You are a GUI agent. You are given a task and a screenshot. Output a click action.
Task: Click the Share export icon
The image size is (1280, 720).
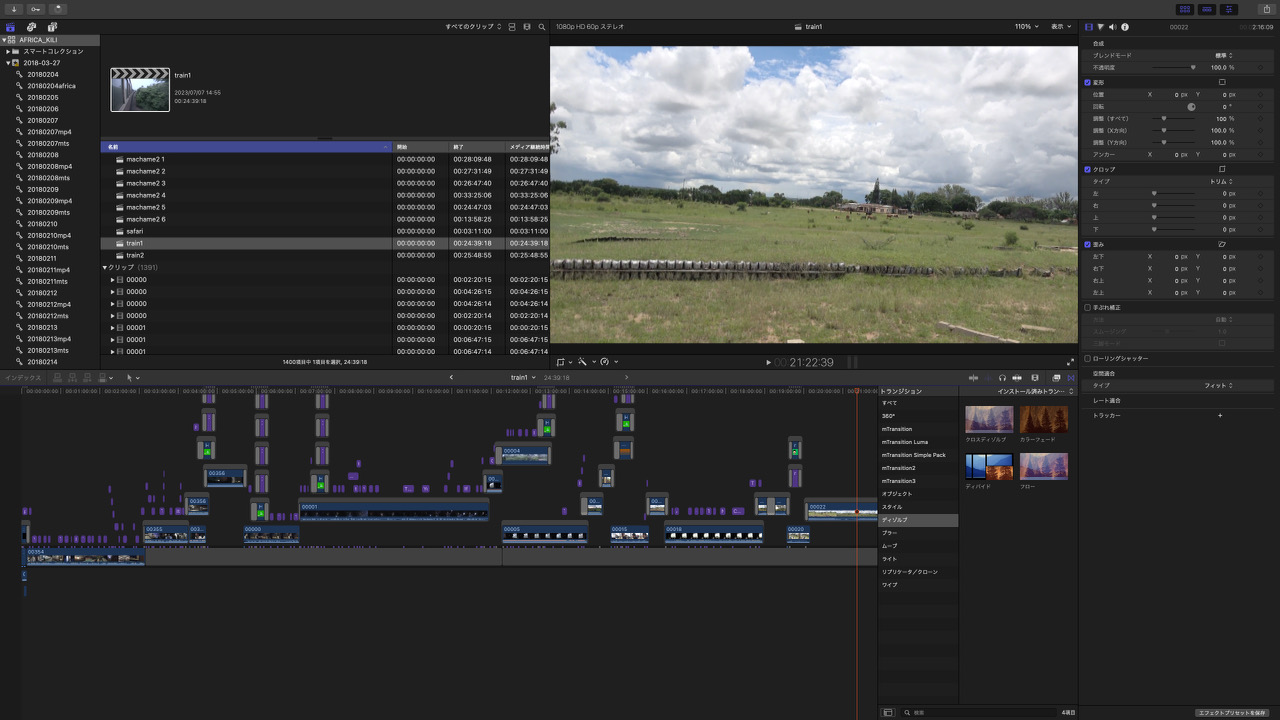point(1266,9)
